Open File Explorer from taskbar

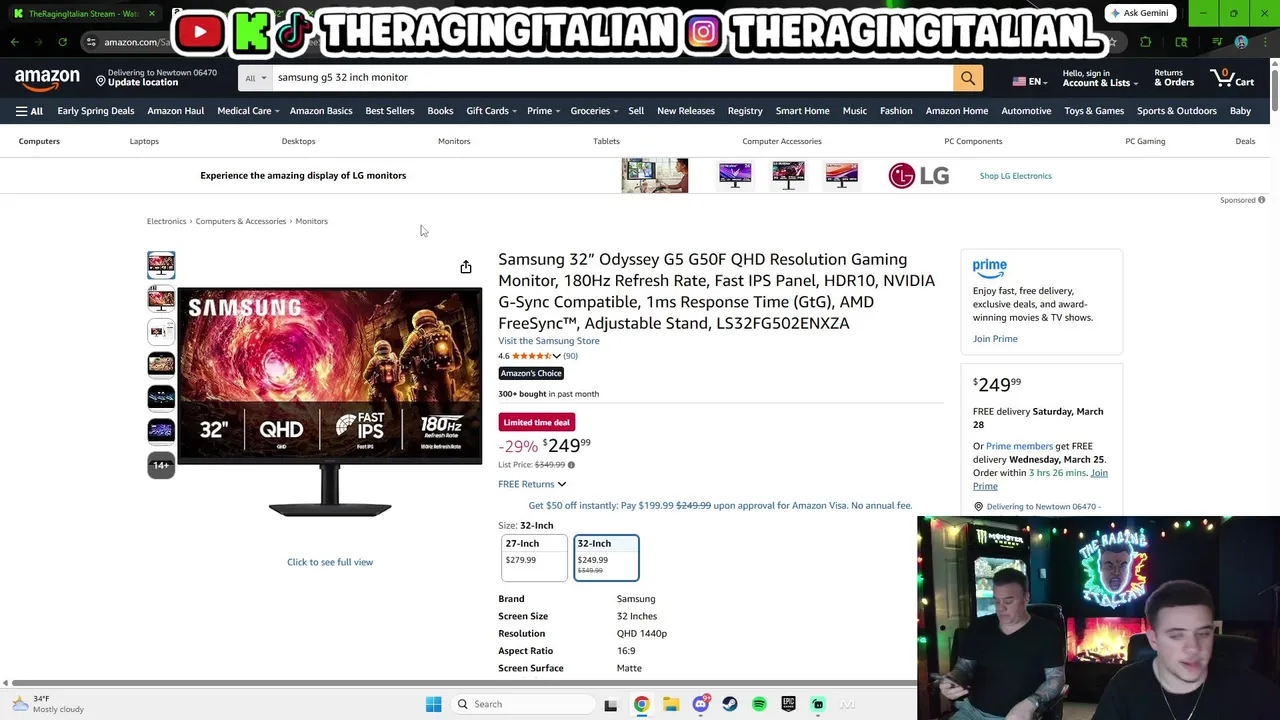(x=671, y=704)
